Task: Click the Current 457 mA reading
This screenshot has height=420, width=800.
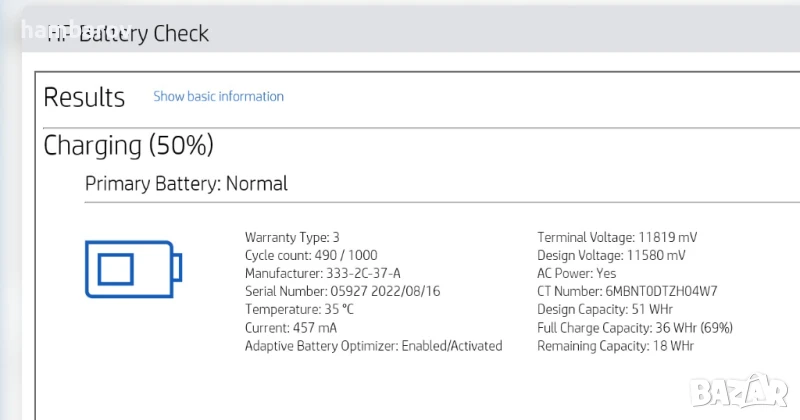Action: point(291,328)
